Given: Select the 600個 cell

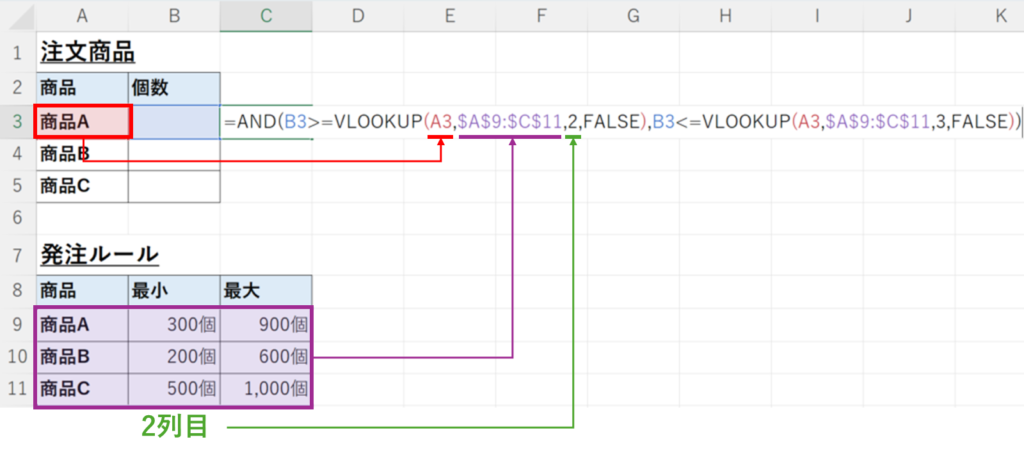Looking at the screenshot, I should pos(266,357).
